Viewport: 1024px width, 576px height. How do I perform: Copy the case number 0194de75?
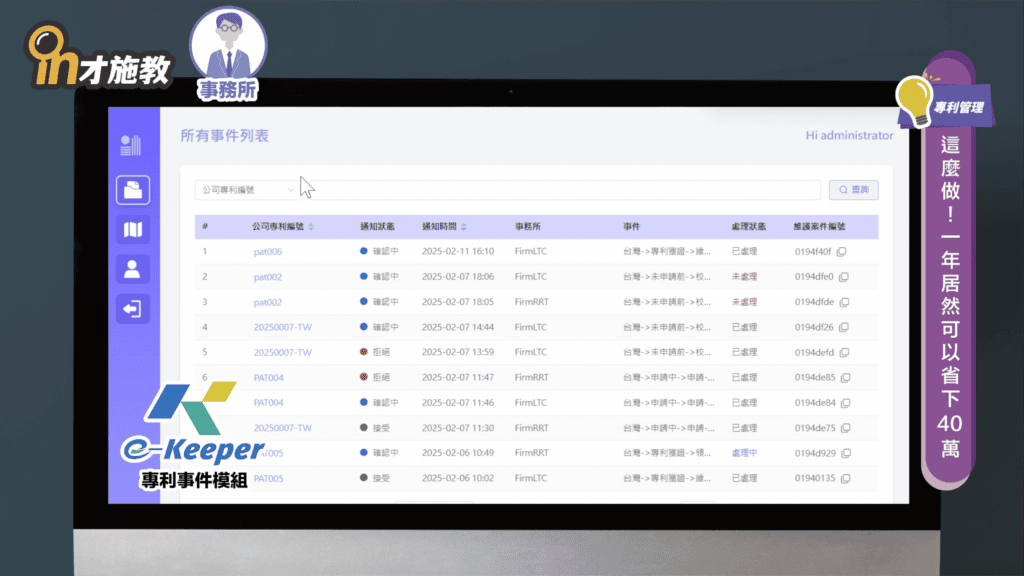coord(843,428)
